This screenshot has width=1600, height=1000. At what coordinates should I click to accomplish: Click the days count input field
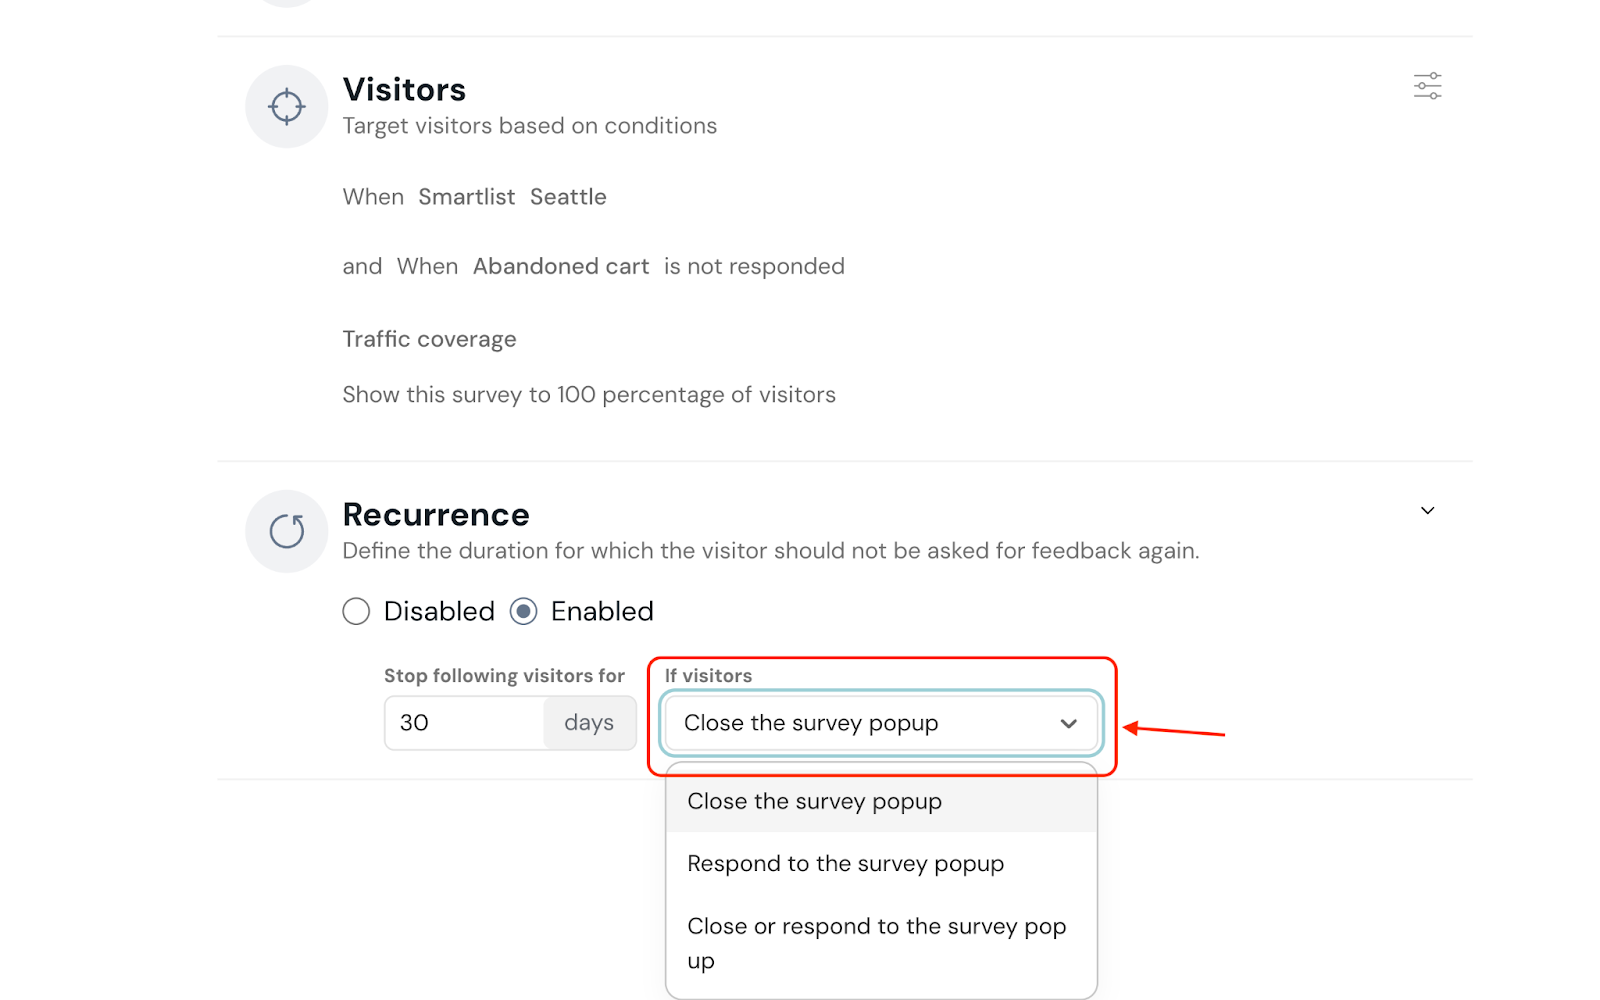click(465, 723)
